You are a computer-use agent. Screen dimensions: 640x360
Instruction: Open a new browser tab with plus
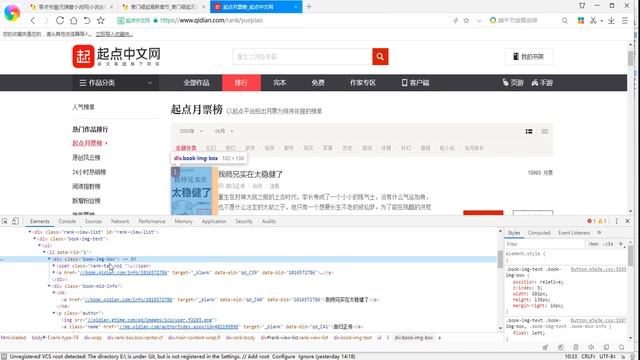[x=309, y=7]
